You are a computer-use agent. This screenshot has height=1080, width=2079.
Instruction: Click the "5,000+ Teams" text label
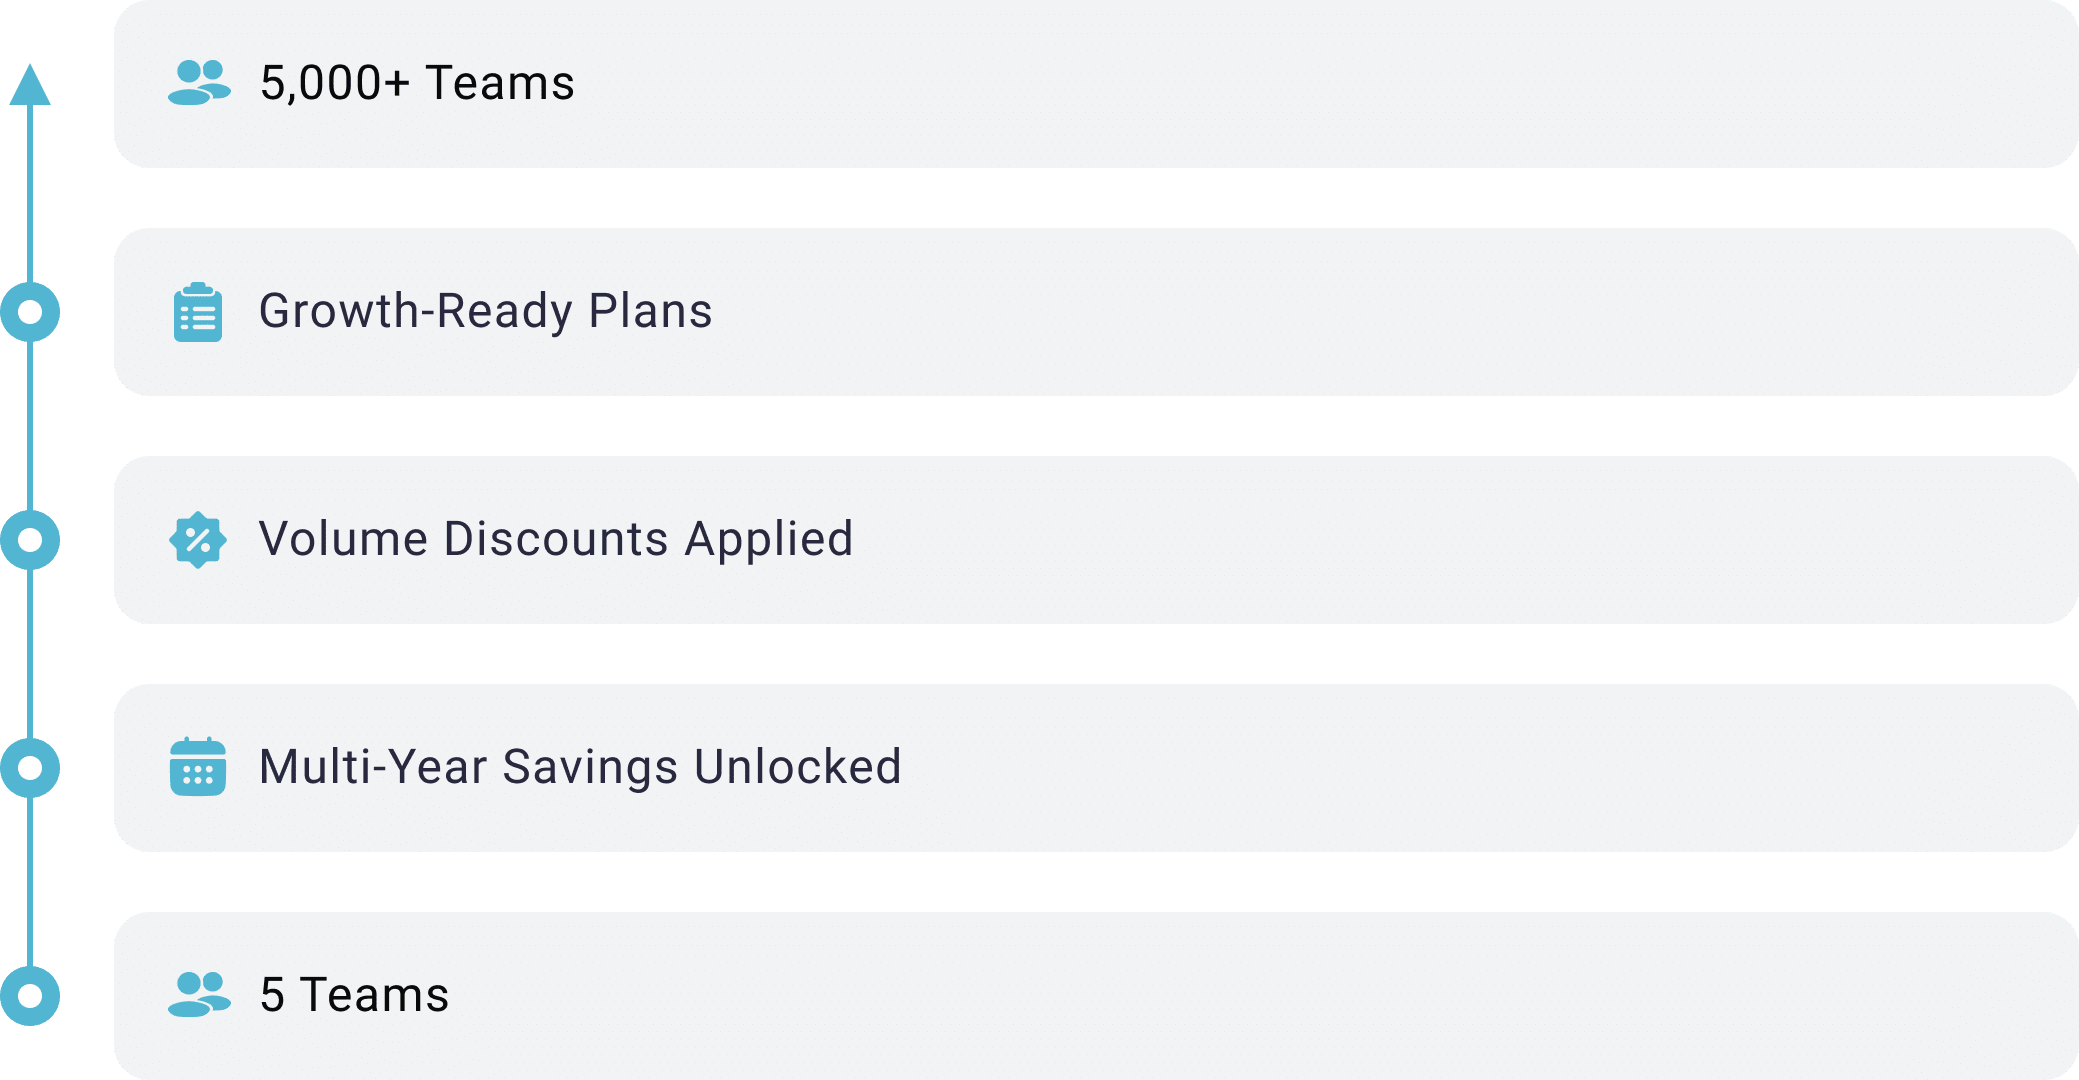point(417,83)
